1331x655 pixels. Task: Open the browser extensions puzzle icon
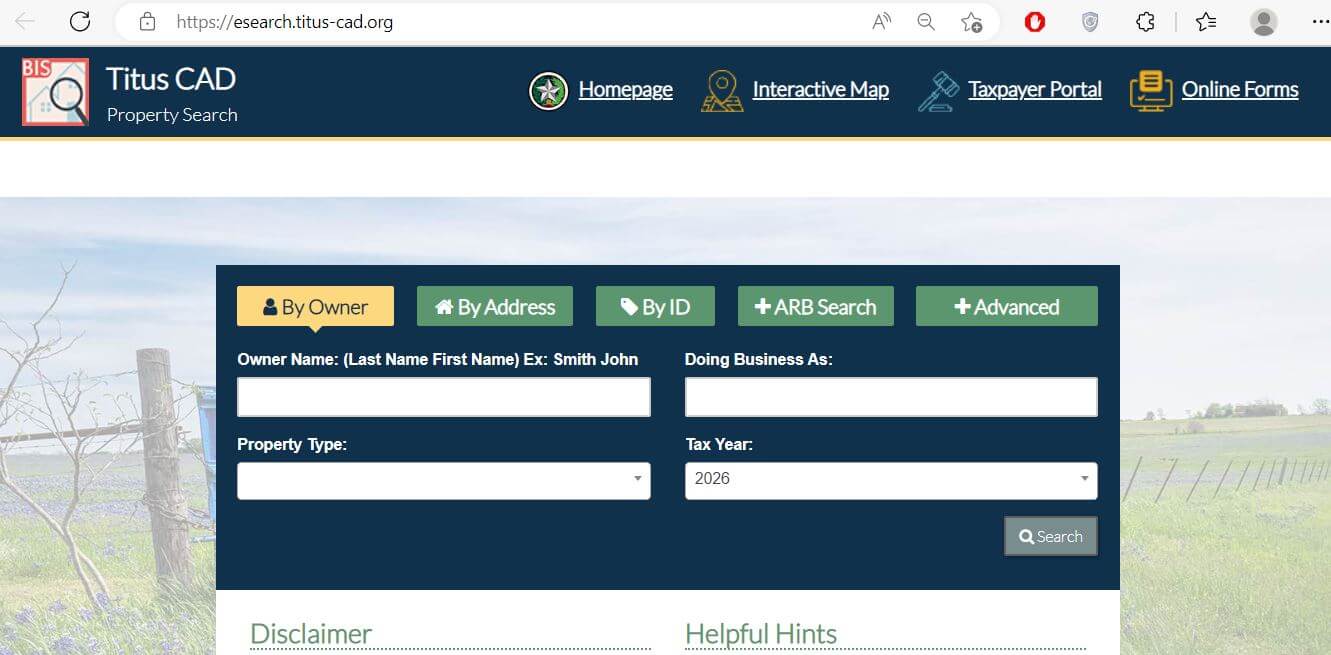[x=1146, y=21]
